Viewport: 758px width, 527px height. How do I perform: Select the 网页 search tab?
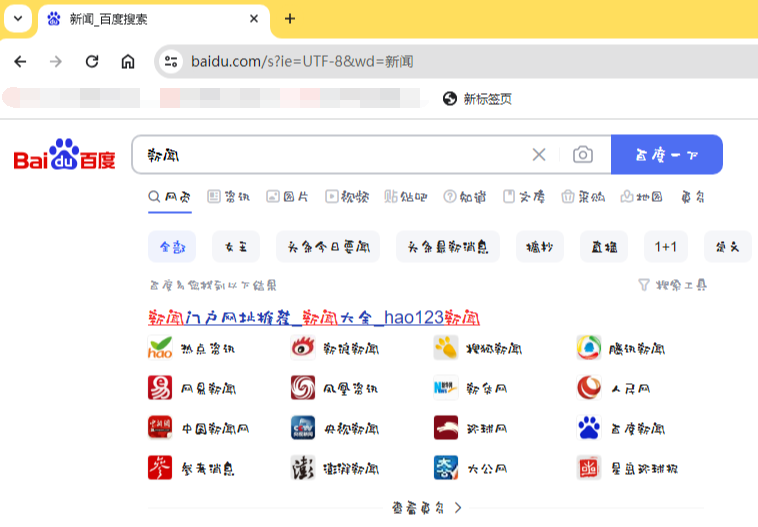click(x=170, y=197)
